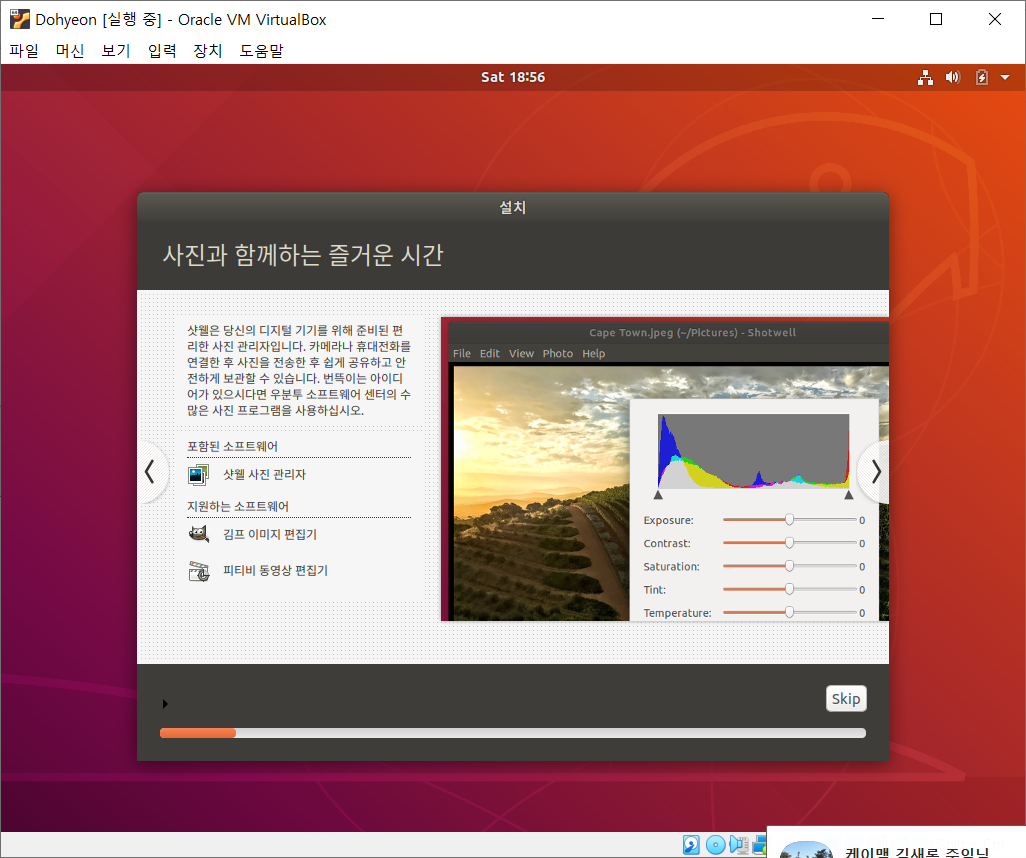Click the 지원하는 소프트웨어 heading
Viewport: 1026px width, 858px height.
pos(238,506)
